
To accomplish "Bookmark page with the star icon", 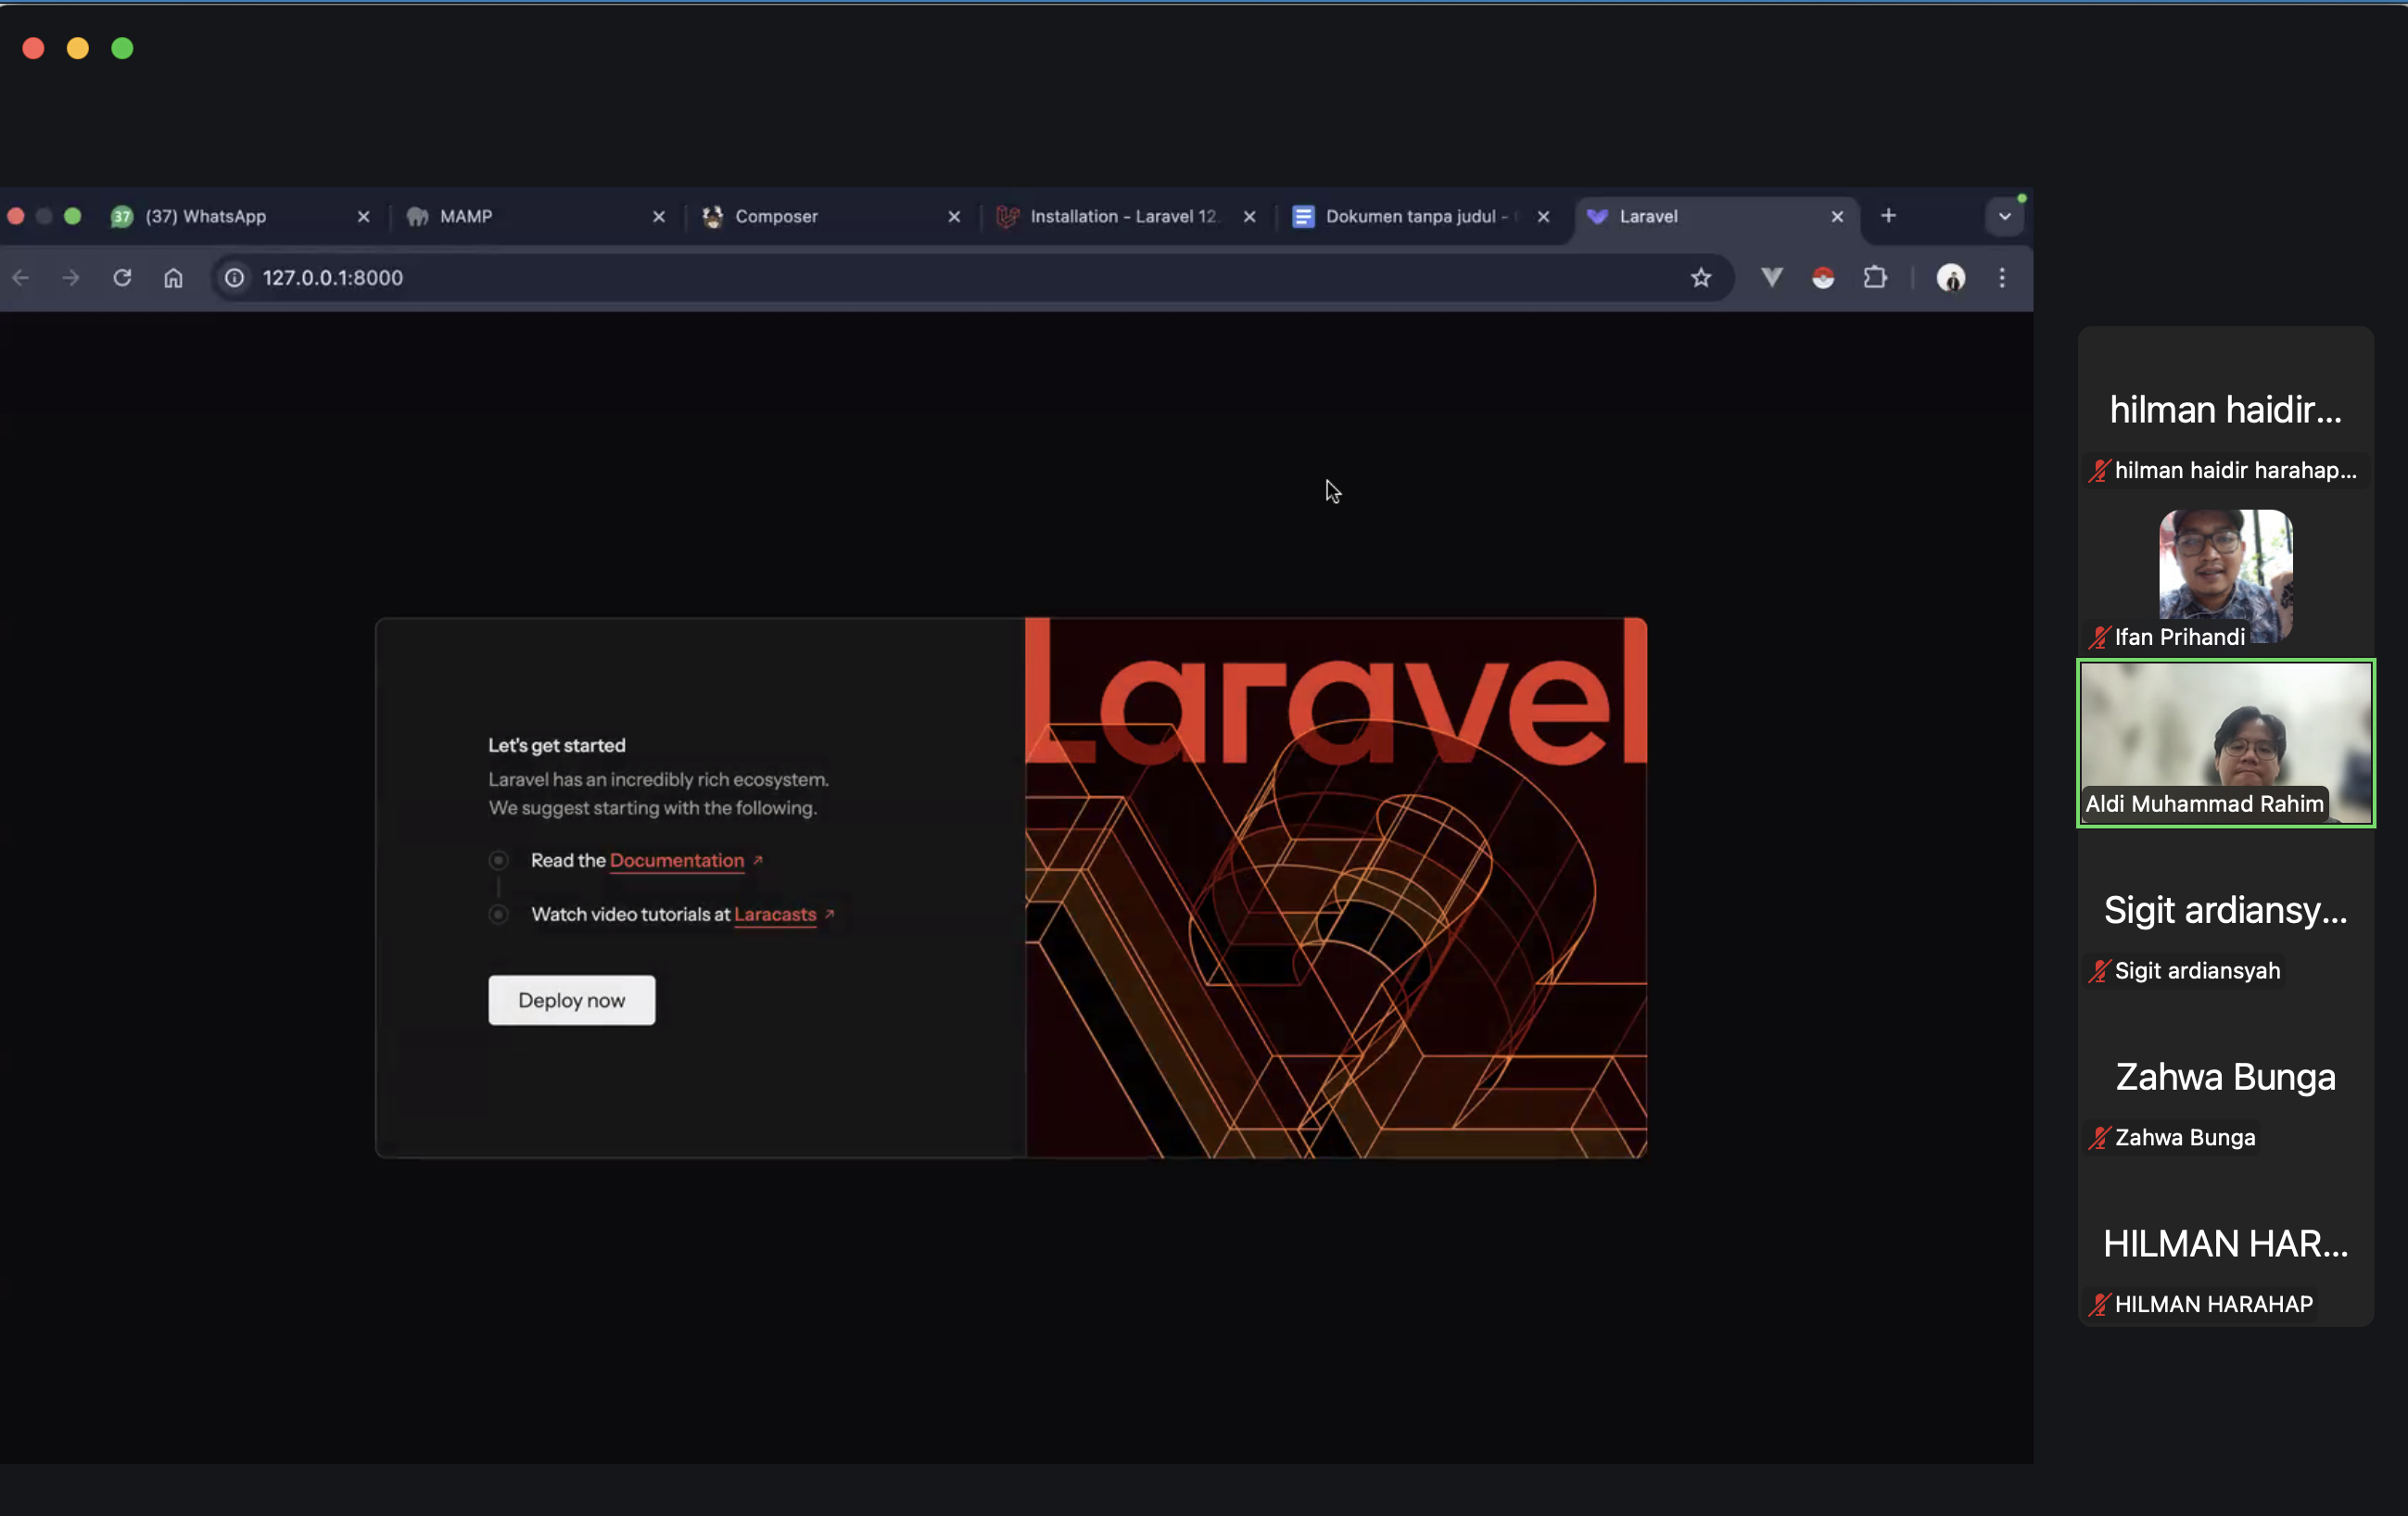I will coord(1701,278).
